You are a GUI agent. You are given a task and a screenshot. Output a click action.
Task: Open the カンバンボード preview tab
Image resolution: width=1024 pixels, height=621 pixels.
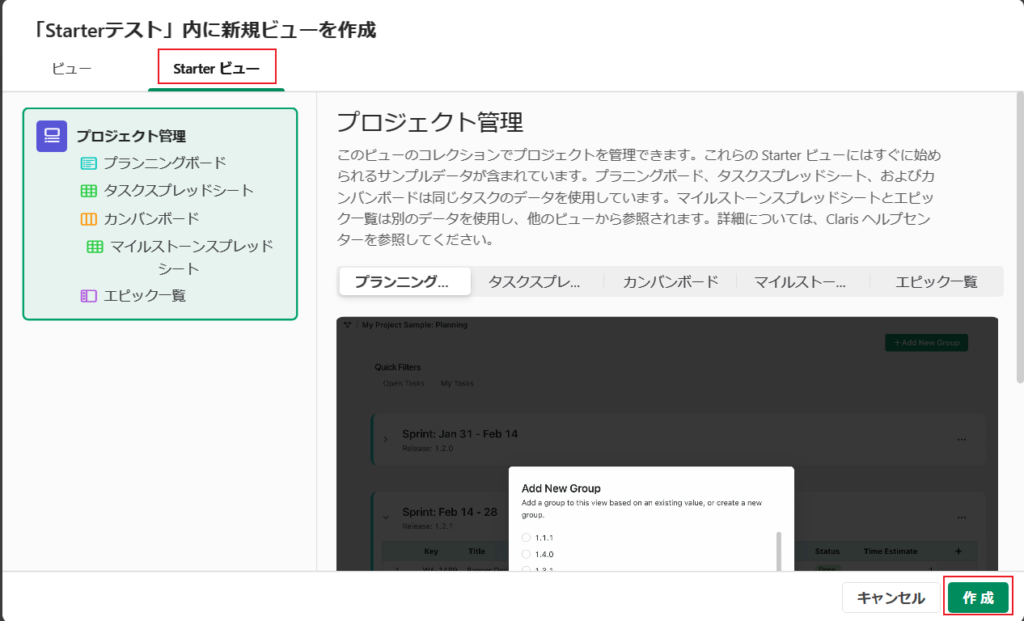pyautogui.click(x=670, y=281)
